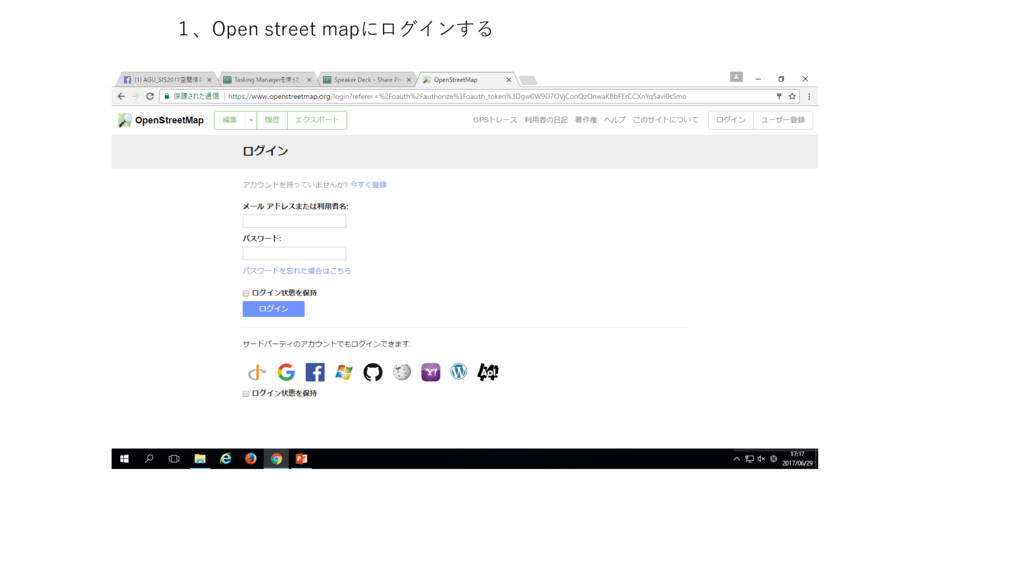1024x576 pixels.
Task: Tick keep-login checkbox below third-party icons
Action: pos(246,394)
